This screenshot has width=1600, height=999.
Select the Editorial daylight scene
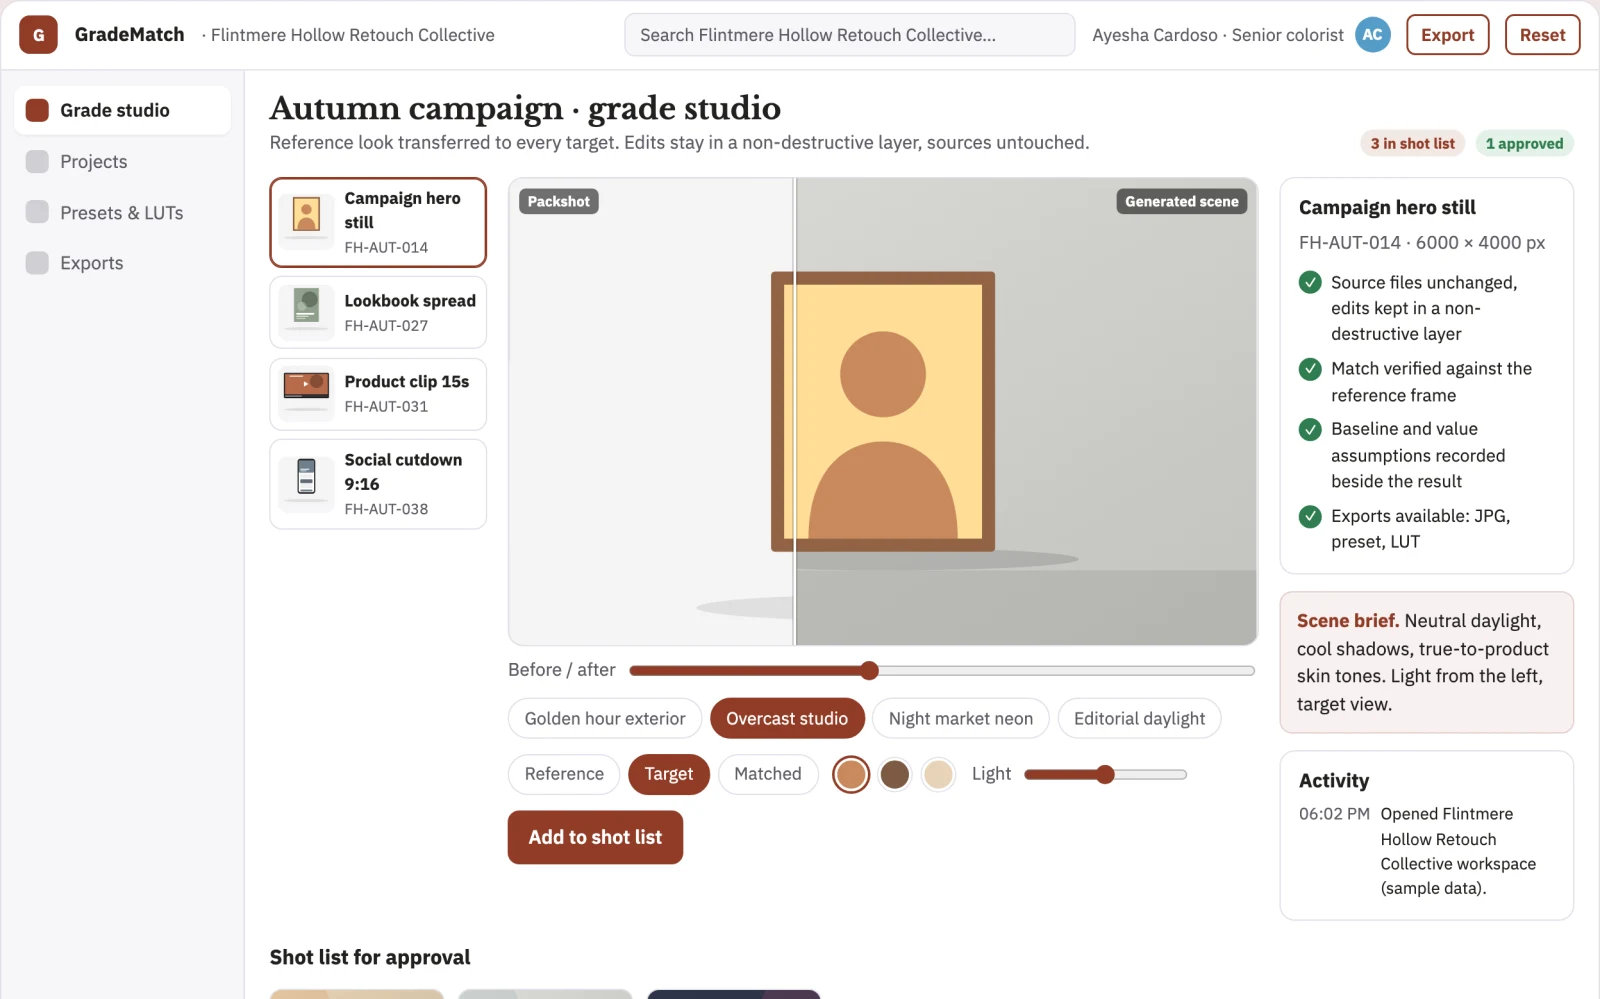click(1139, 719)
